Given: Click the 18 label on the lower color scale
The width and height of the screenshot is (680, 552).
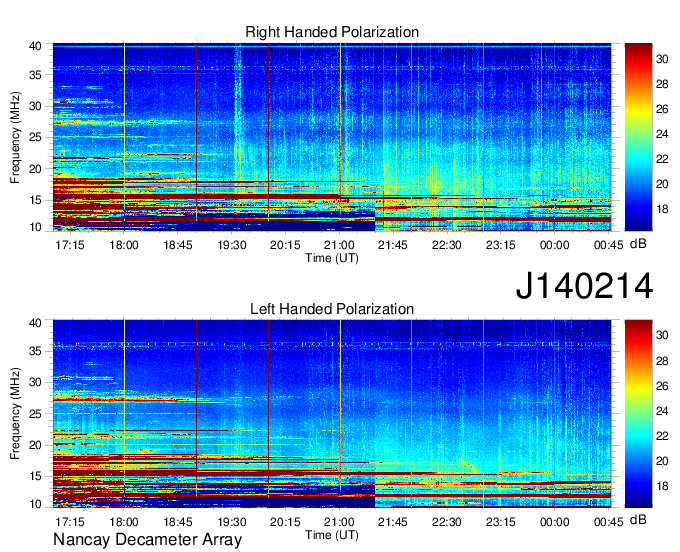Looking at the screenshot, I should (662, 486).
